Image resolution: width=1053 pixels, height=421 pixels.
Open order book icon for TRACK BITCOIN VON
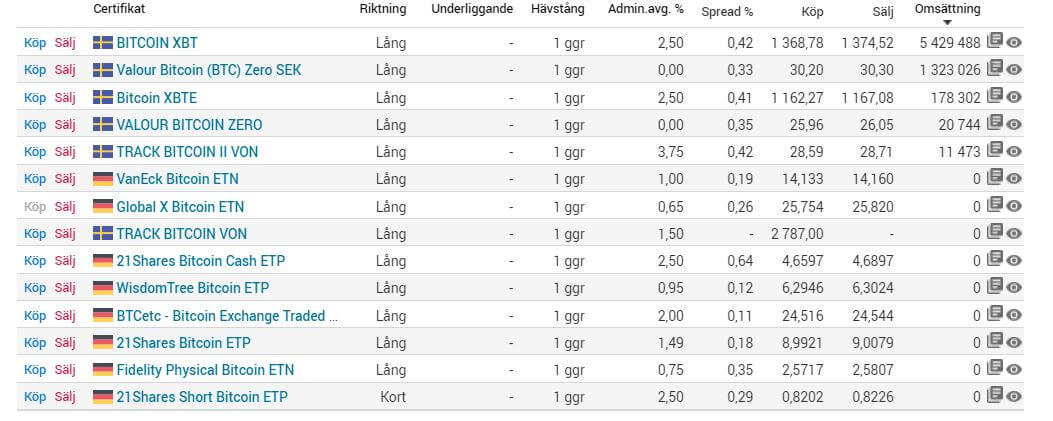995,232
